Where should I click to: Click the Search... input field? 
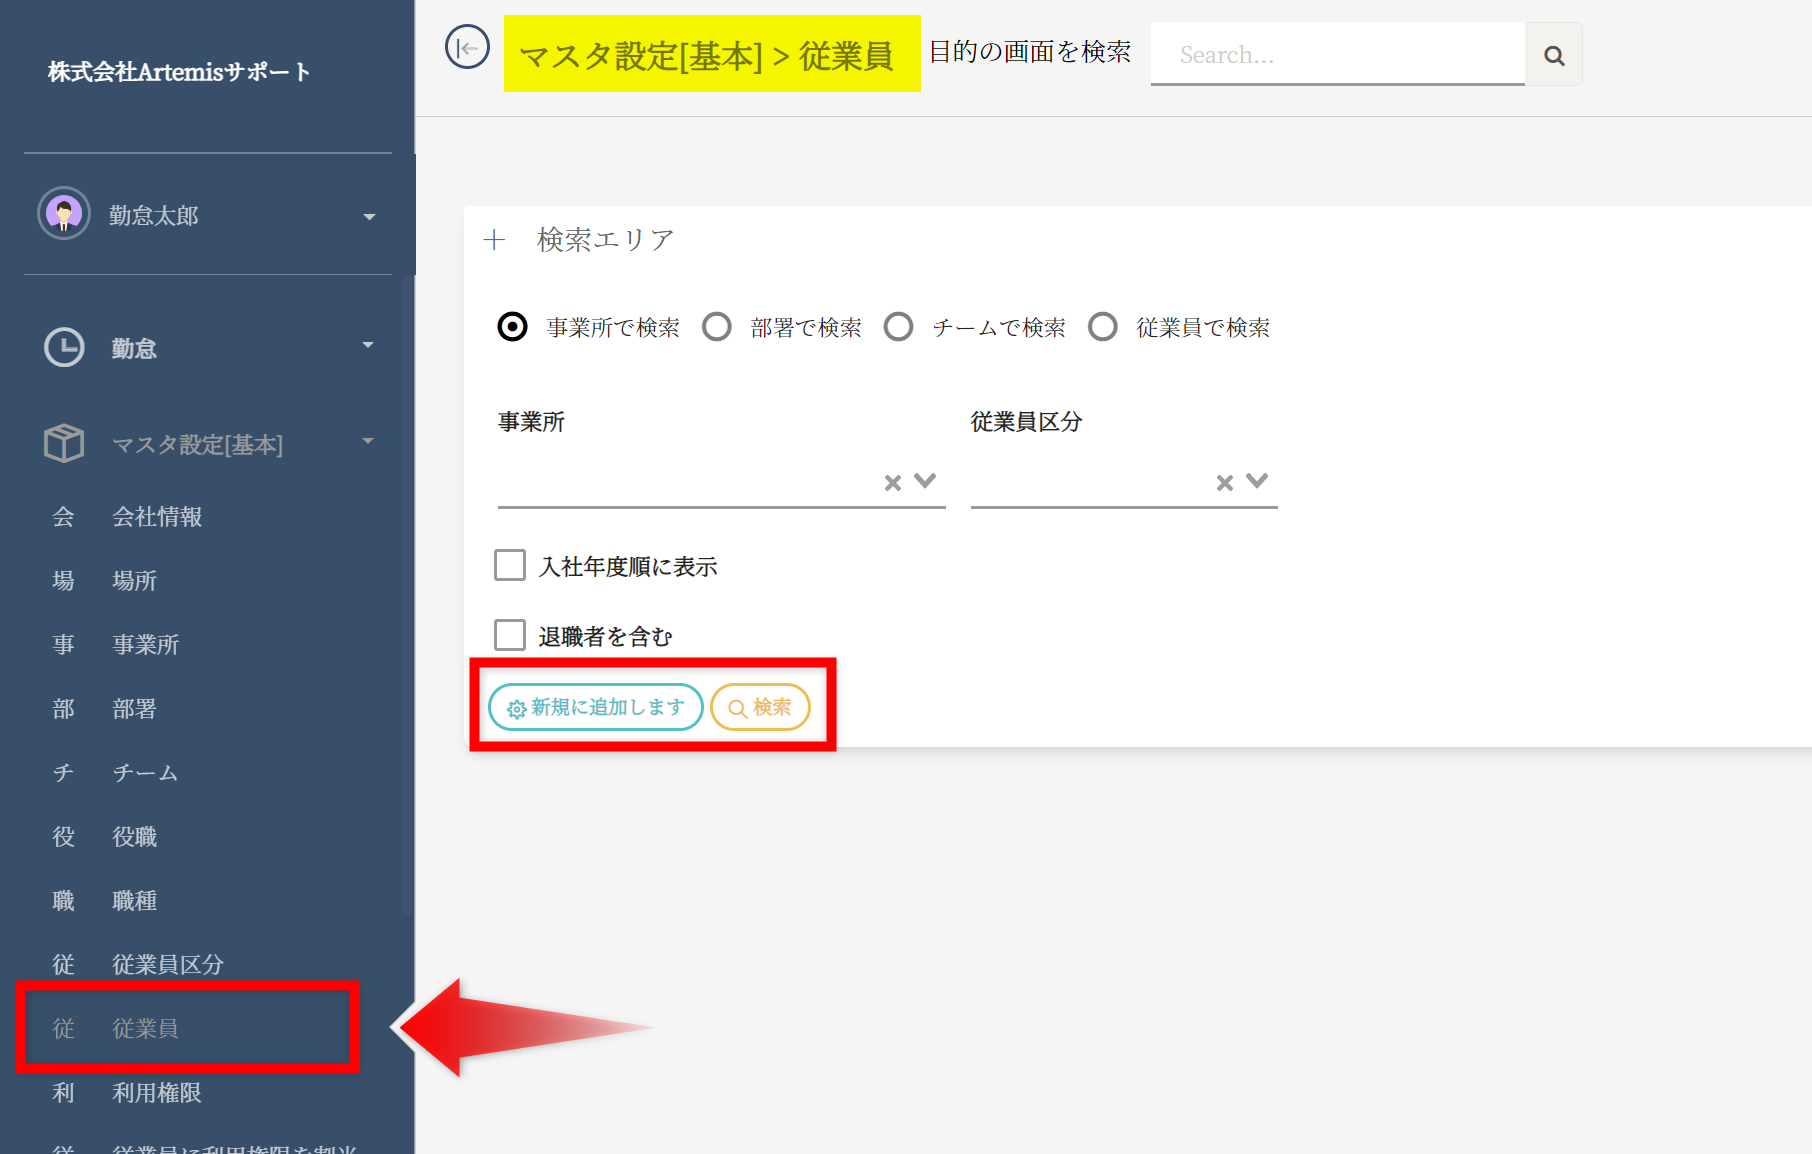1337,55
